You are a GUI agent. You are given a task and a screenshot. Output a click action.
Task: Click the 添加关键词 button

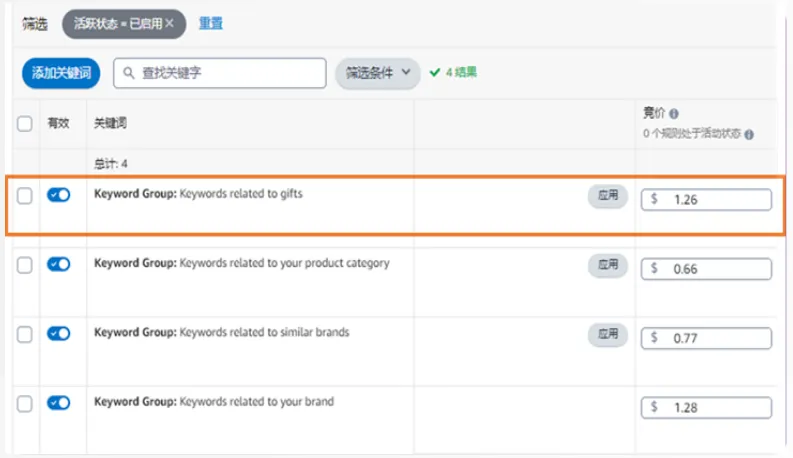tap(61, 73)
